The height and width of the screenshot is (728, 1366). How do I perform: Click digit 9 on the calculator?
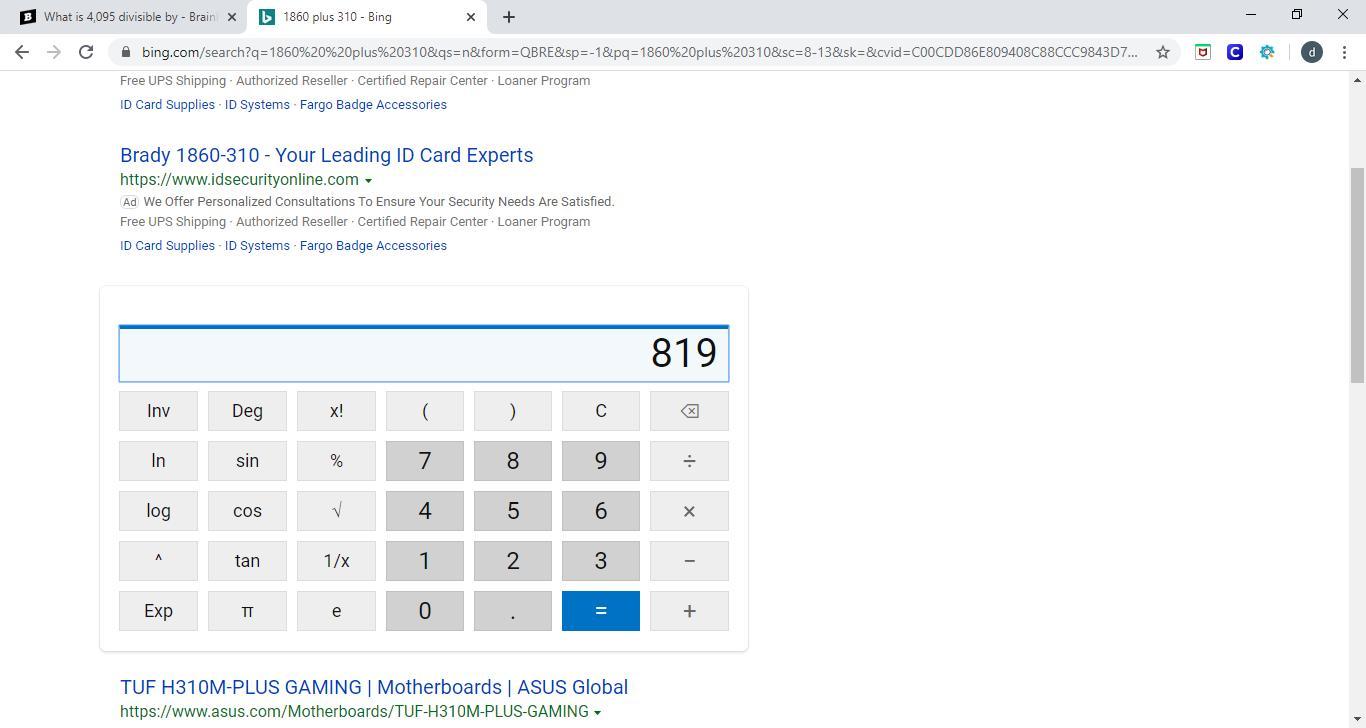point(601,461)
